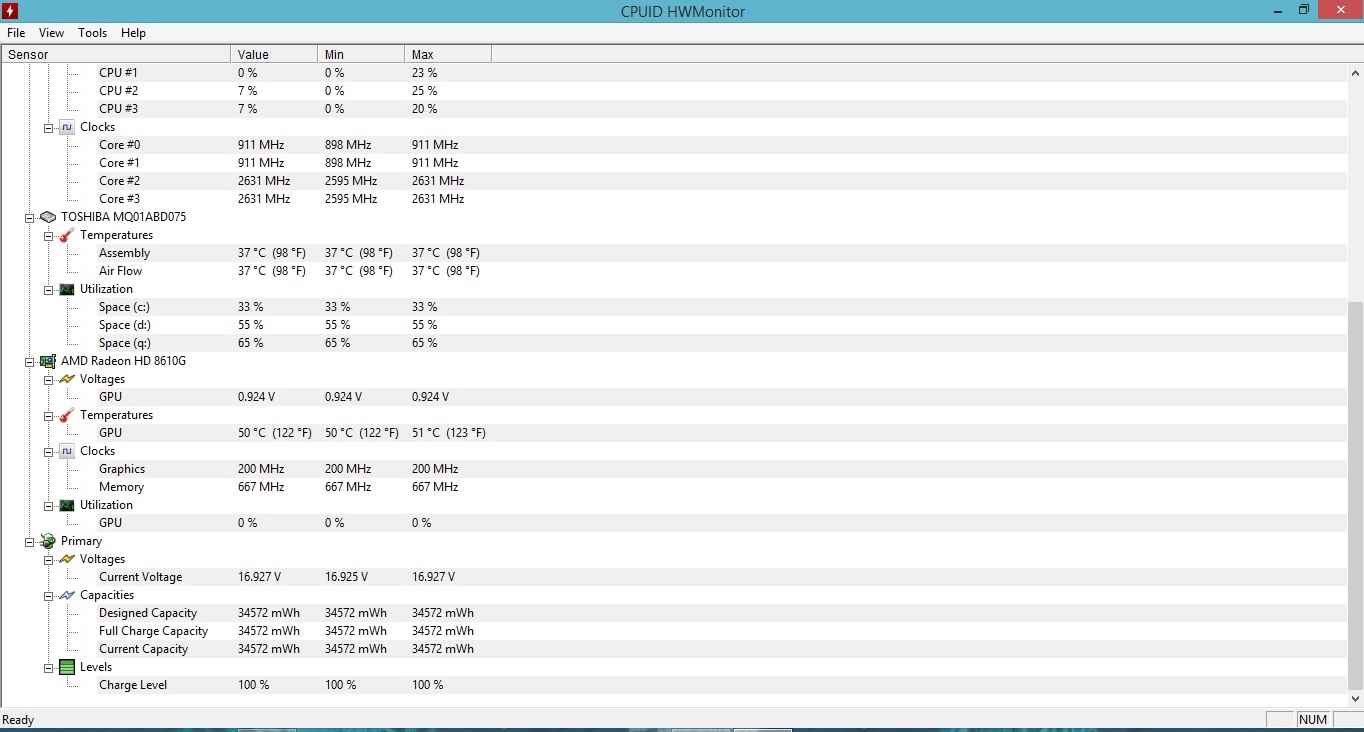Viewport: 1364px width, 732px height.
Task: Click the TOSHIBA hard drive icon
Action: 48,217
